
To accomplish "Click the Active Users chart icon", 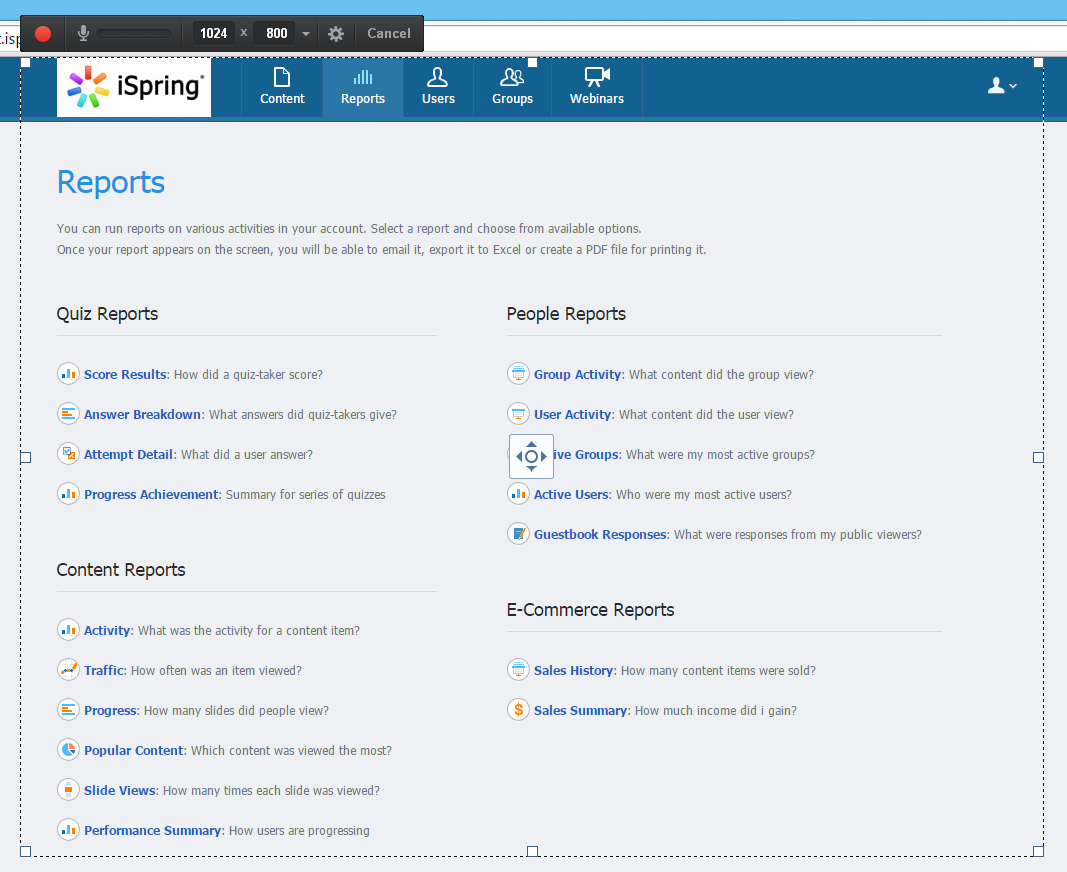I will click(519, 494).
